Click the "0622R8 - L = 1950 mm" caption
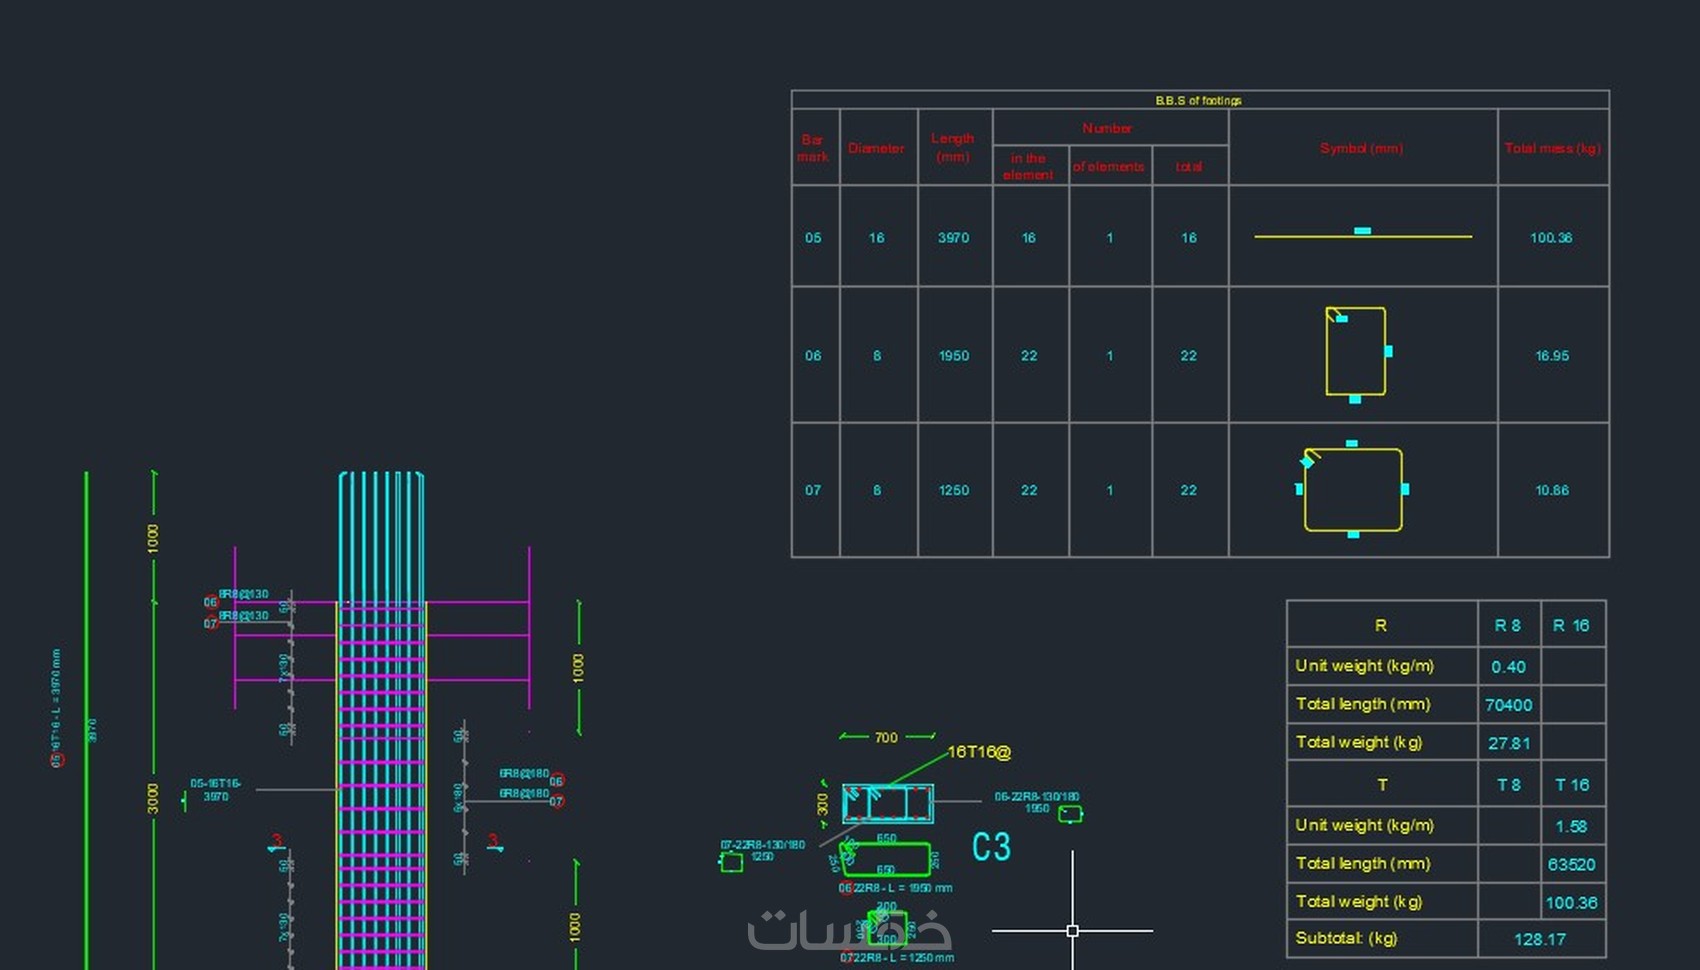The height and width of the screenshot is (970, 1700). [x=895, y=888]
